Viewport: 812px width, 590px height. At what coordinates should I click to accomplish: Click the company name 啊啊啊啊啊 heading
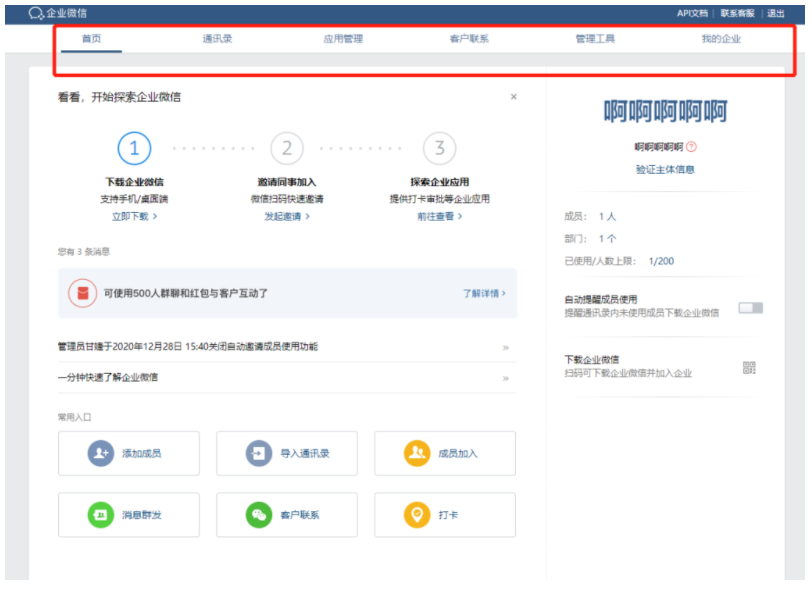pos(665,111)
